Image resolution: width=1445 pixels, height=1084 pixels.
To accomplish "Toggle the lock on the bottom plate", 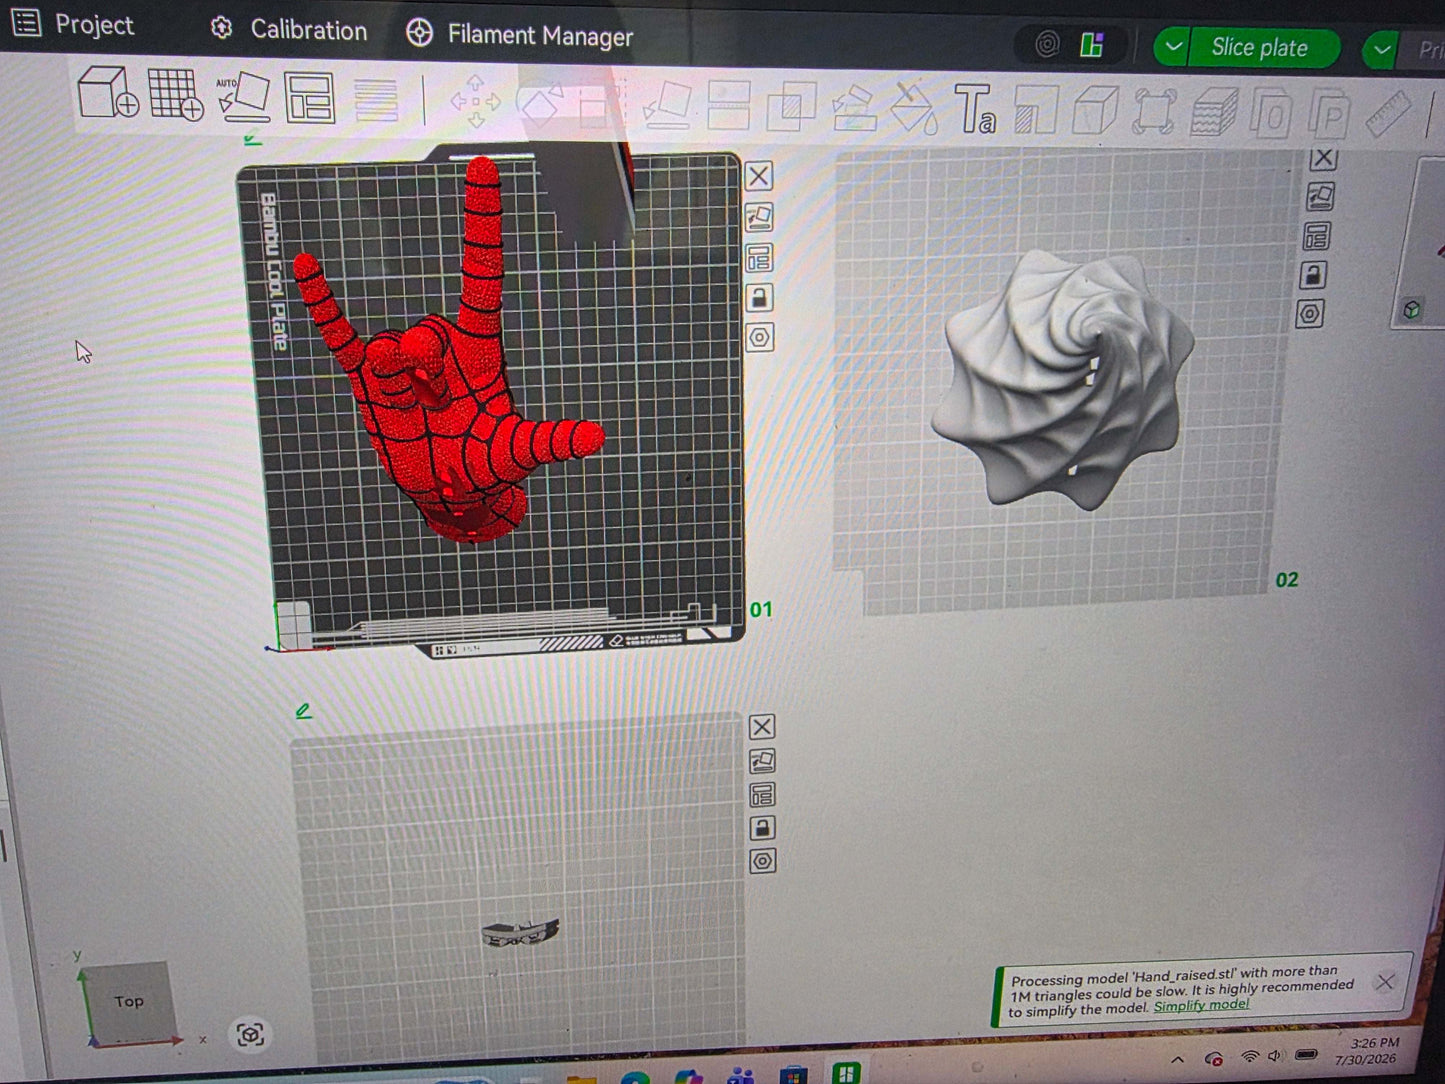I will tap(762, 828).
